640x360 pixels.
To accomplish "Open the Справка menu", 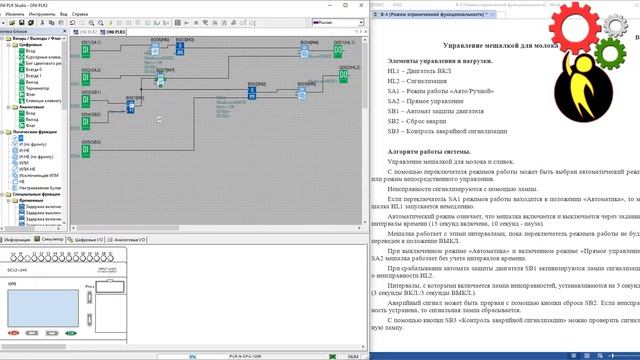I will coord(80,14).
